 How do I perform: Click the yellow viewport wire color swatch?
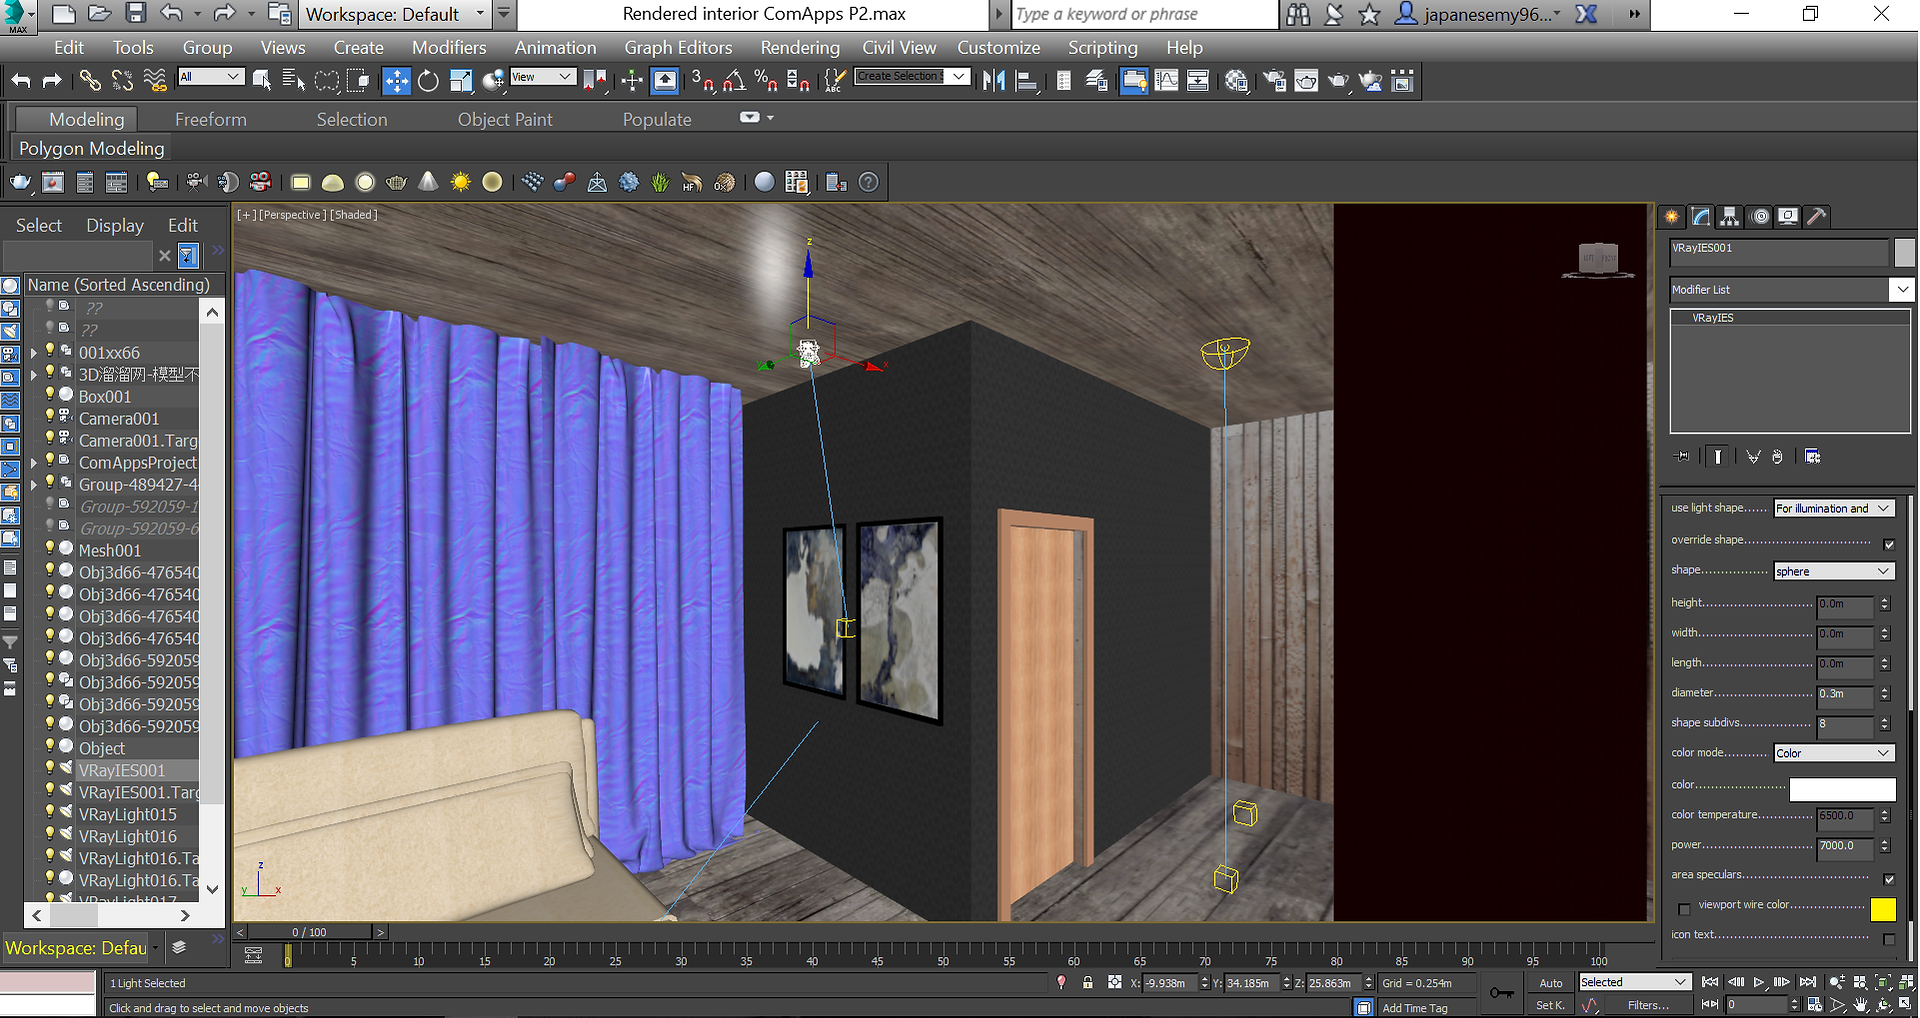coord(1883,909)
